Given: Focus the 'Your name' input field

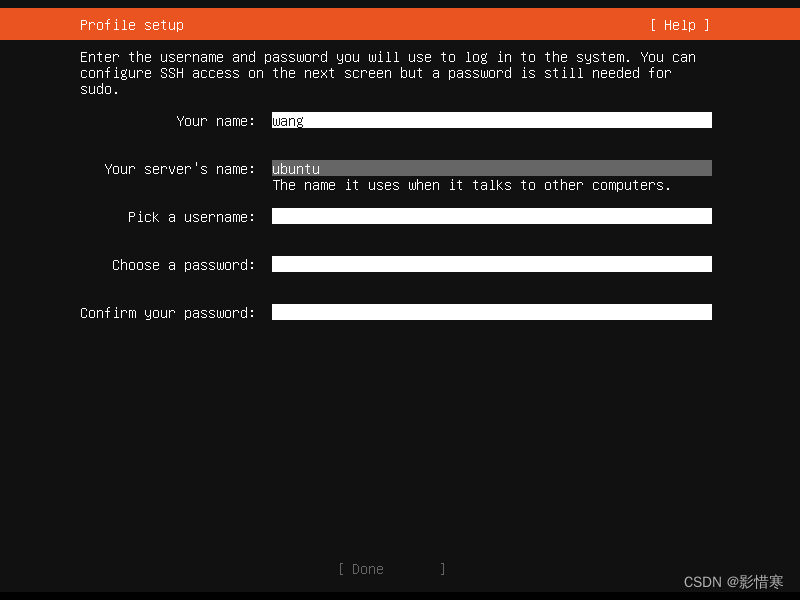Looking at the screenshot, I should pyautogui.click(x=491, y=120).
